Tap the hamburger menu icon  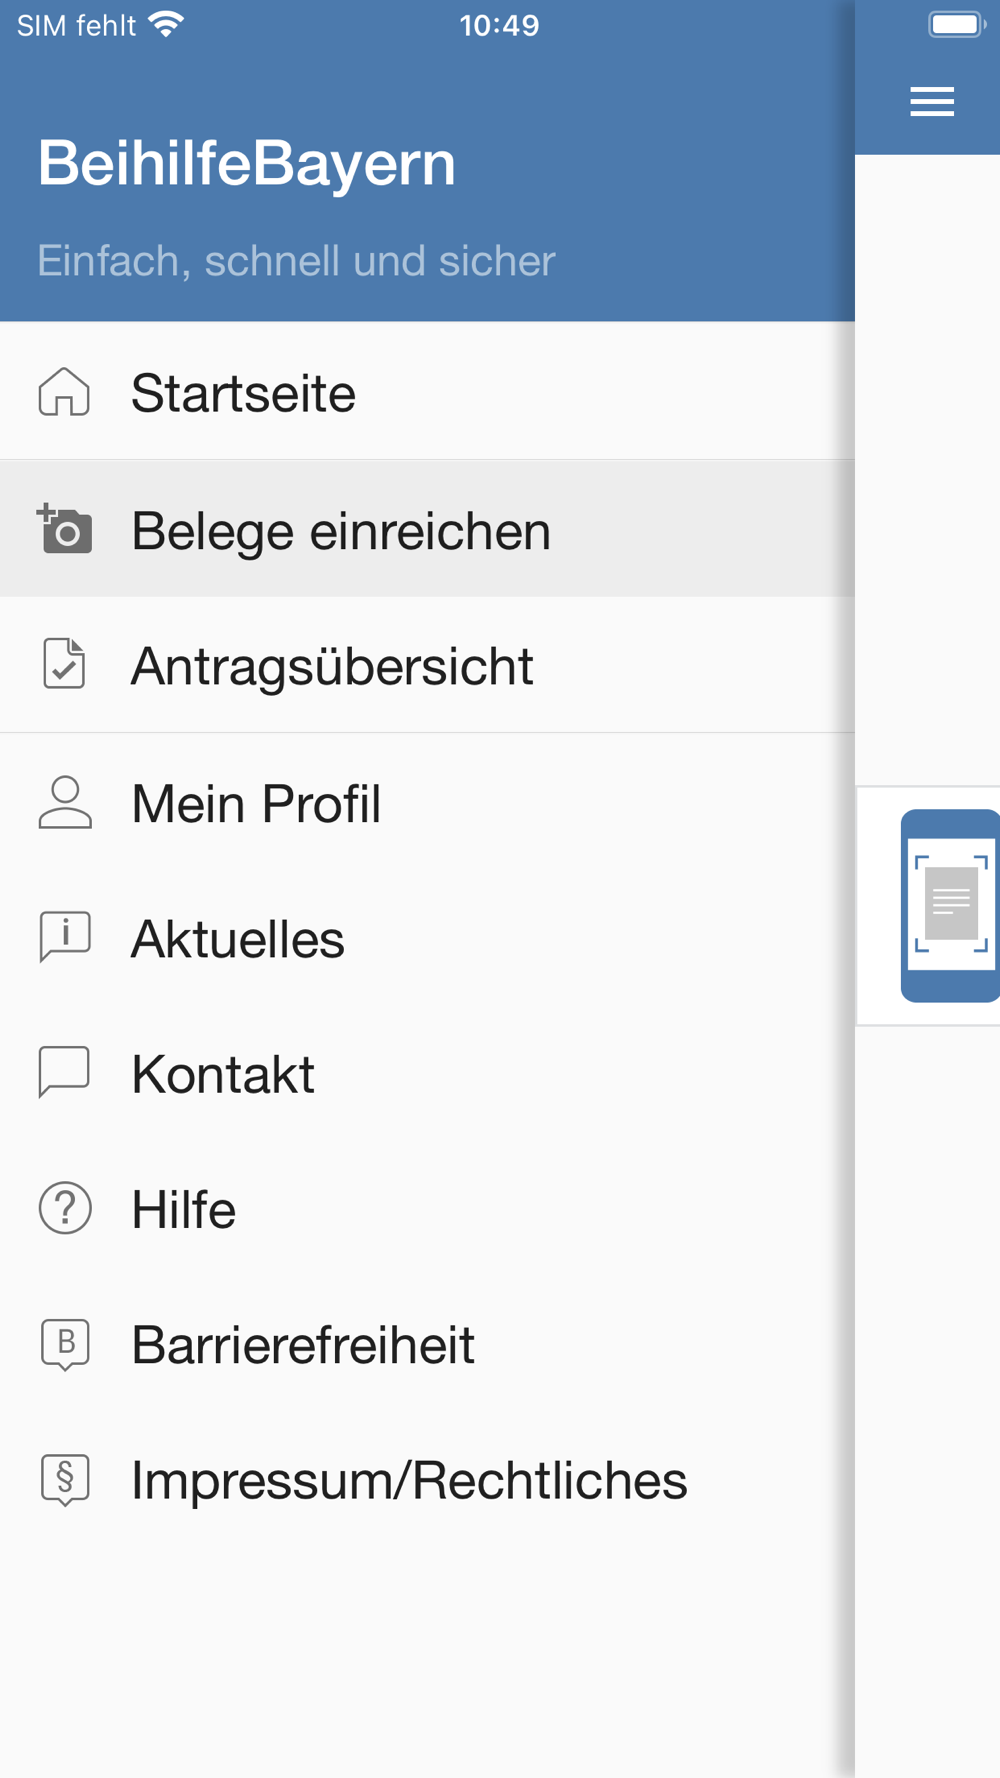[932, 102]
